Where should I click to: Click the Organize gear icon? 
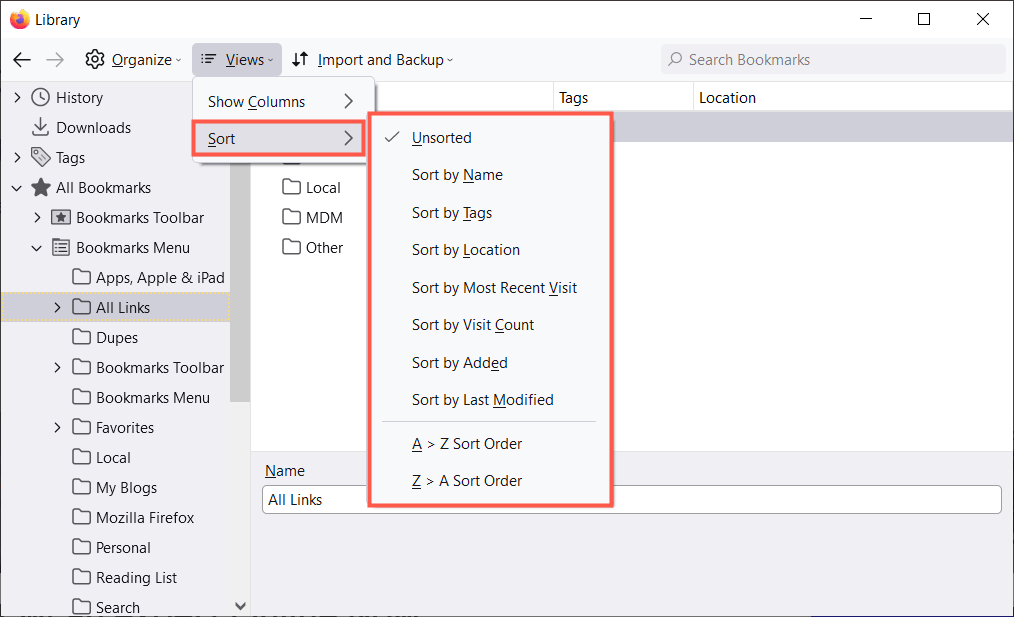95,60
